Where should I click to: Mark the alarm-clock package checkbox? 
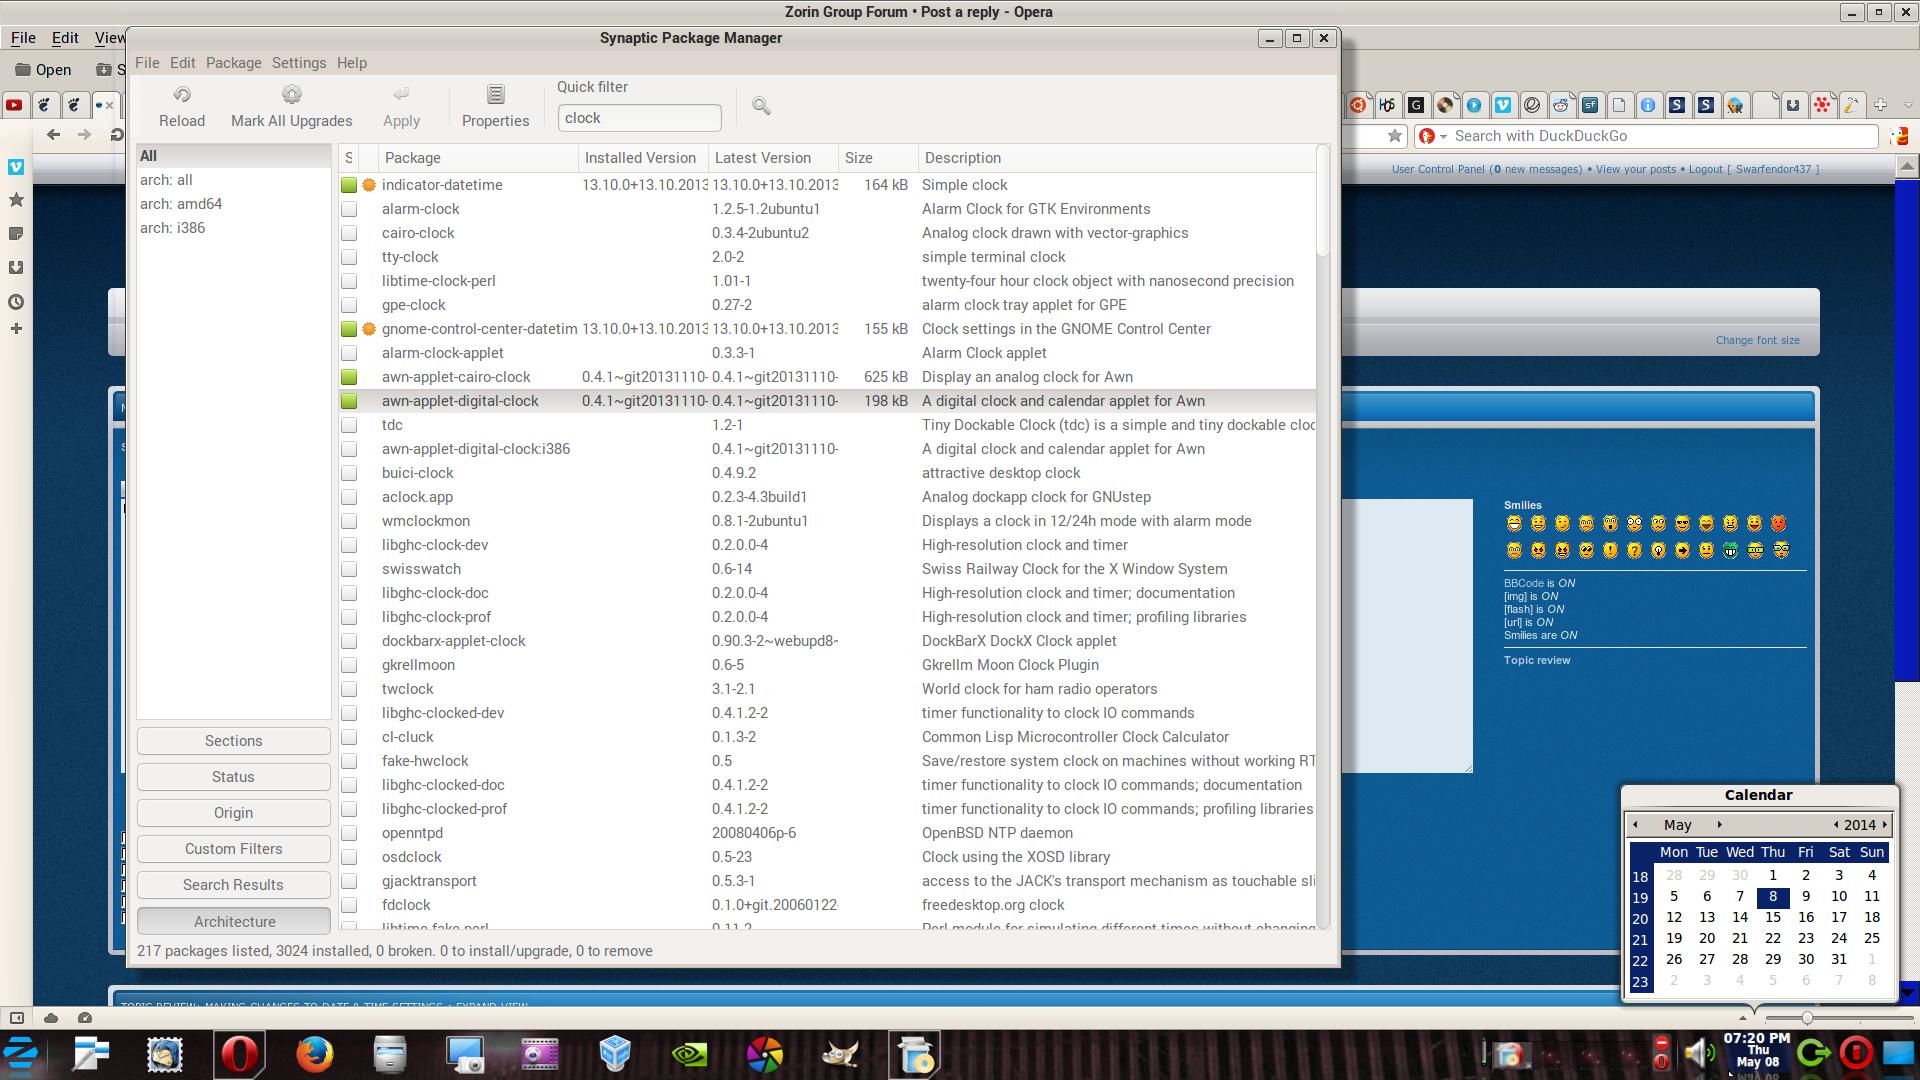tap(349, 209)
